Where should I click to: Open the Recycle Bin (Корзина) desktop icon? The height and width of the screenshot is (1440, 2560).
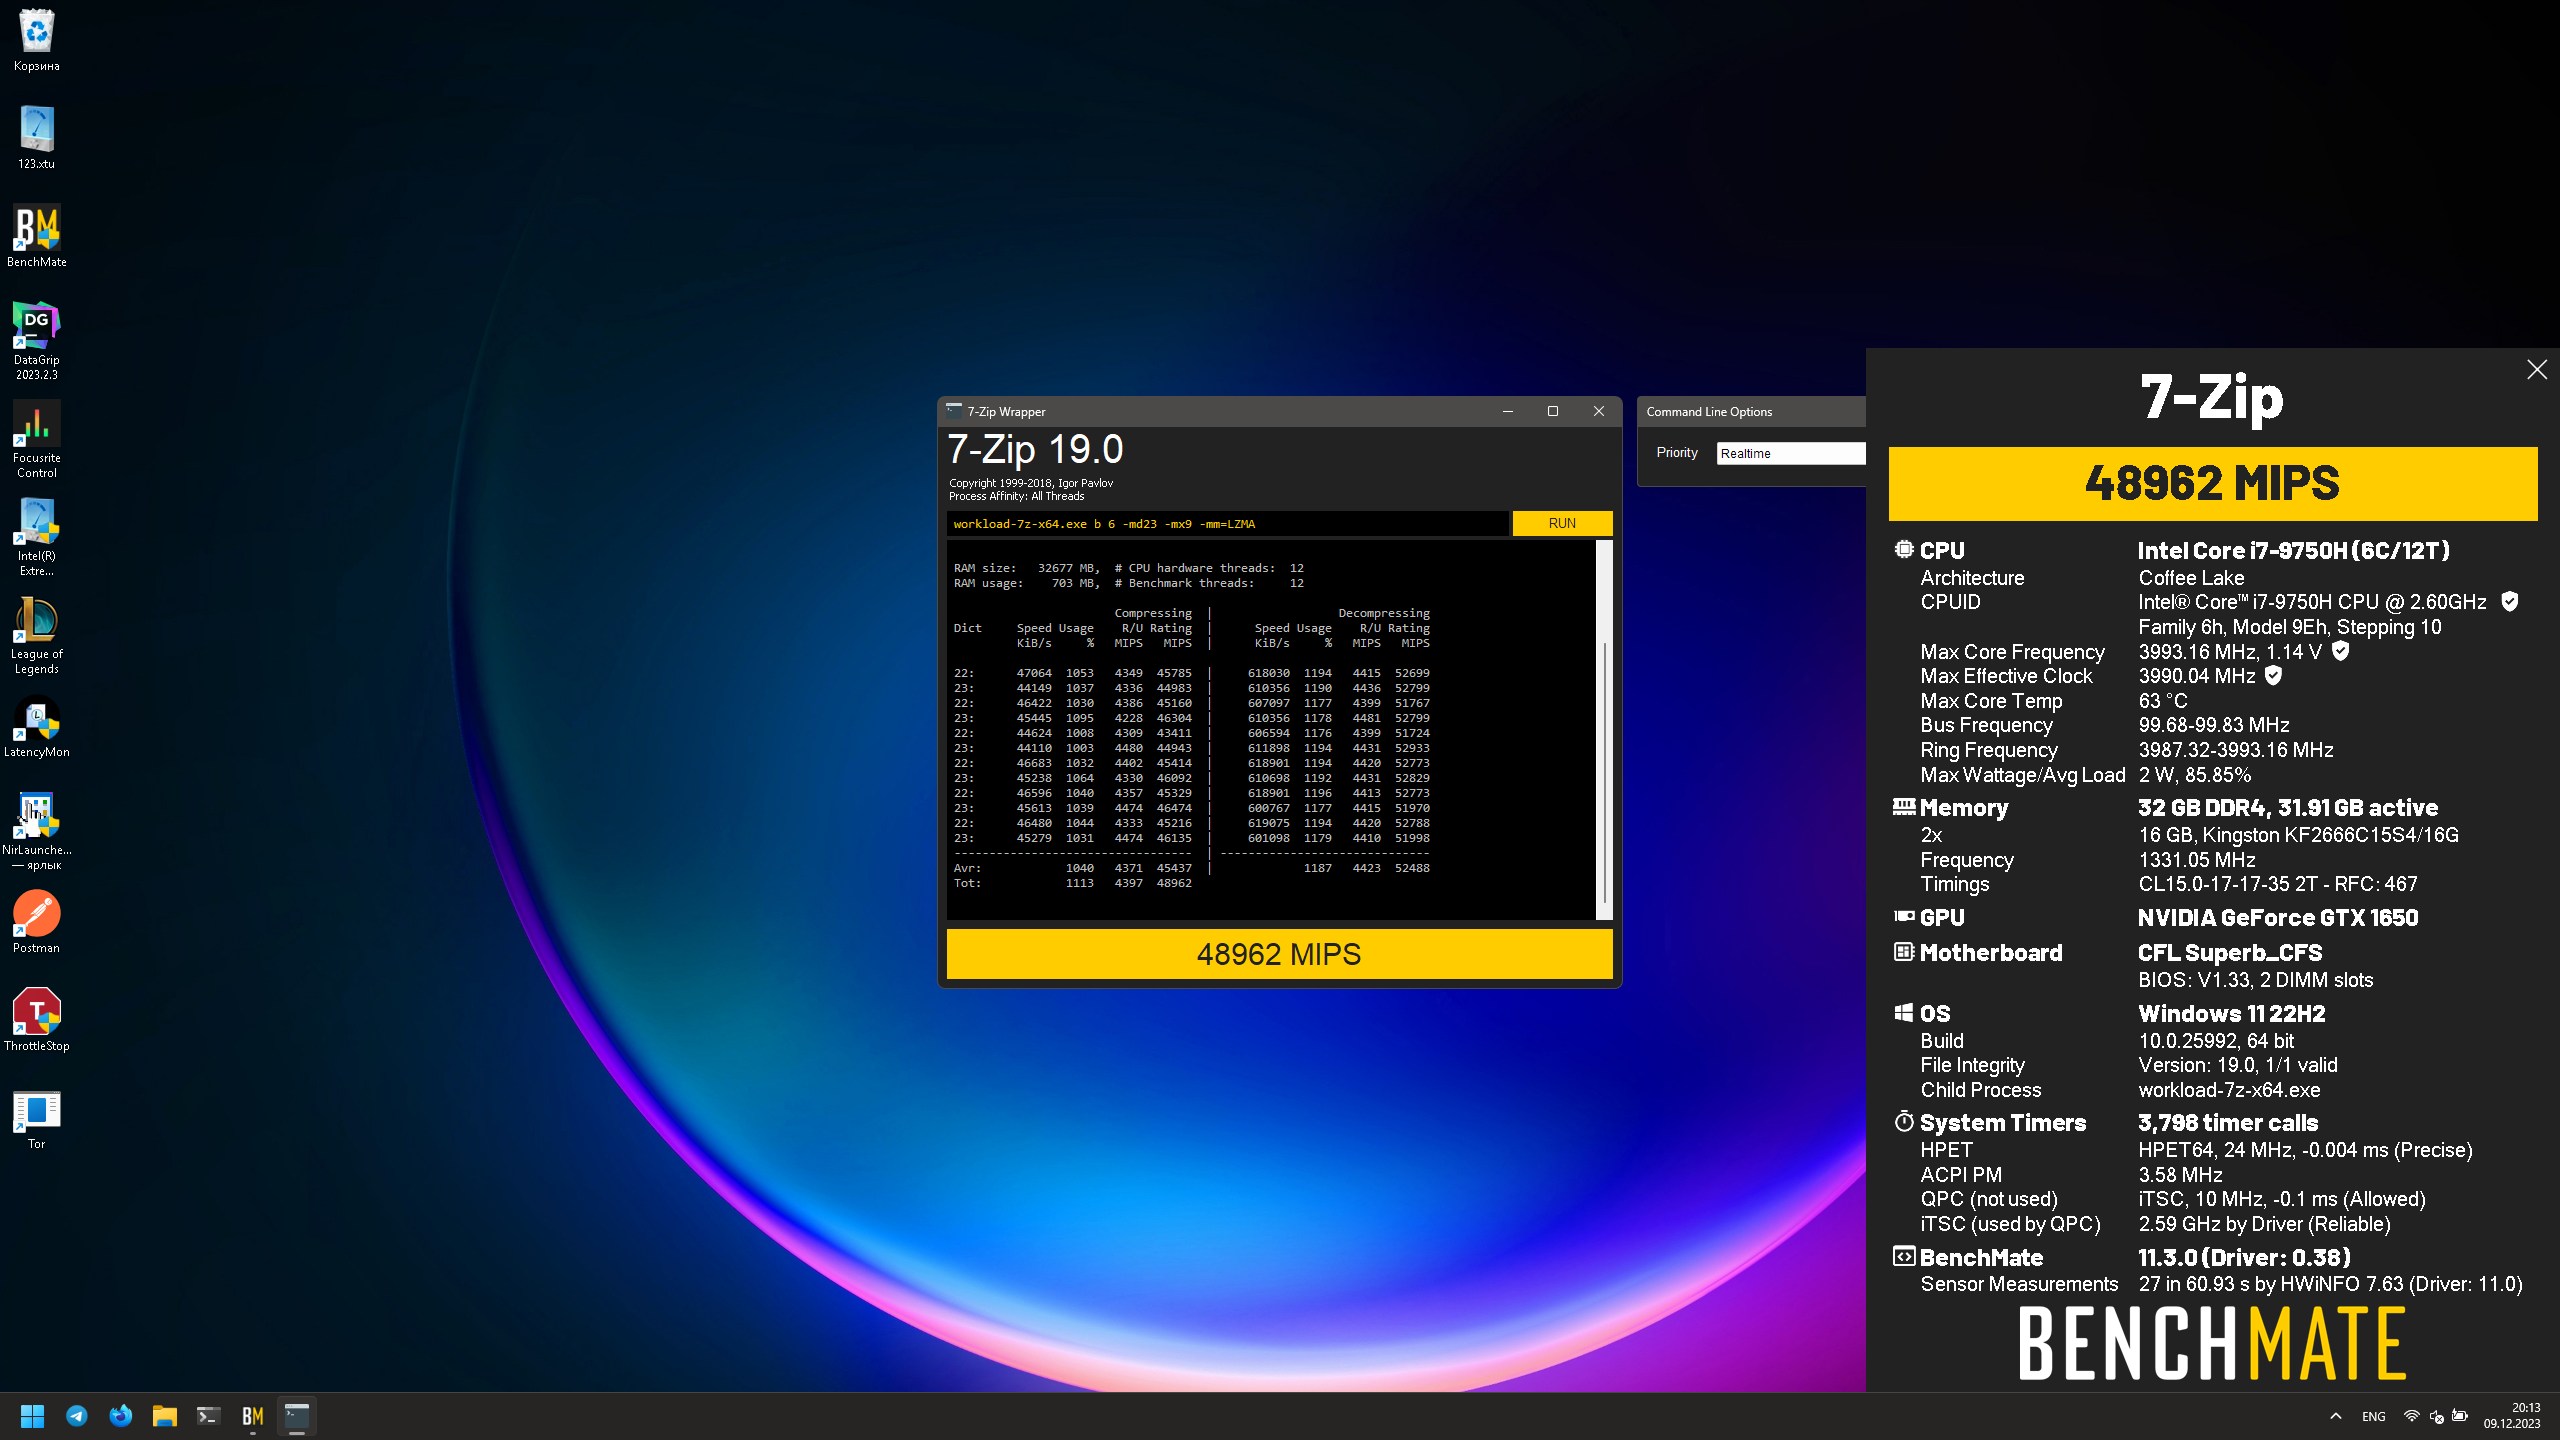click(37, 40)
